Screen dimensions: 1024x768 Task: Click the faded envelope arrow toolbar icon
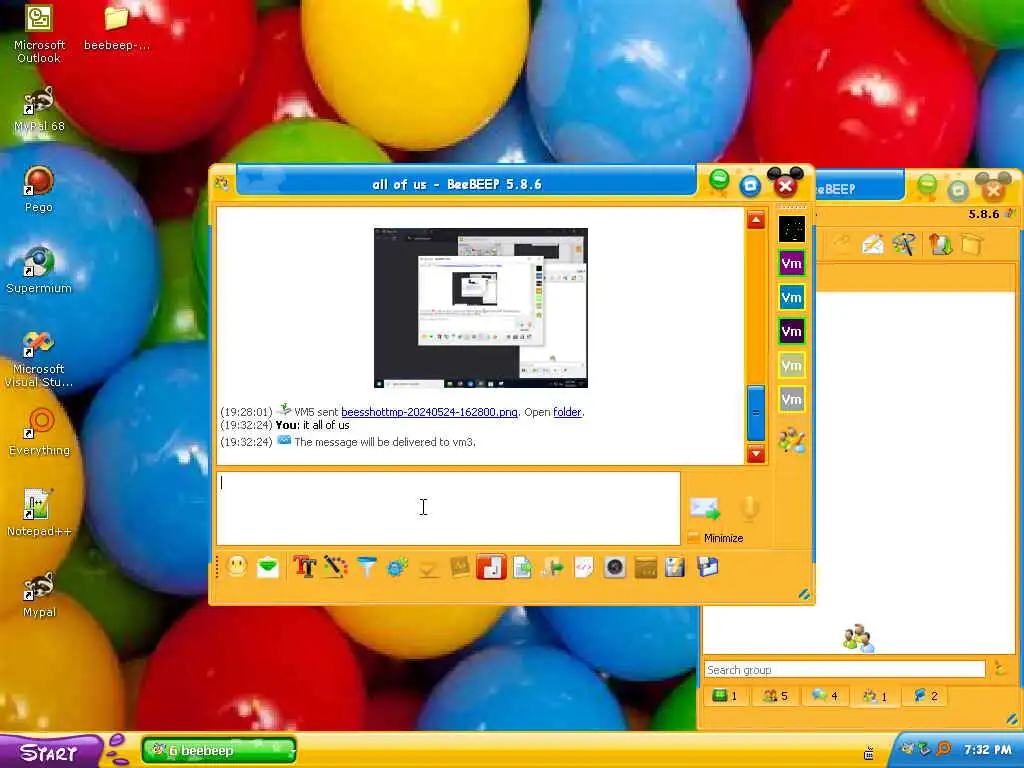coord(428,568)
